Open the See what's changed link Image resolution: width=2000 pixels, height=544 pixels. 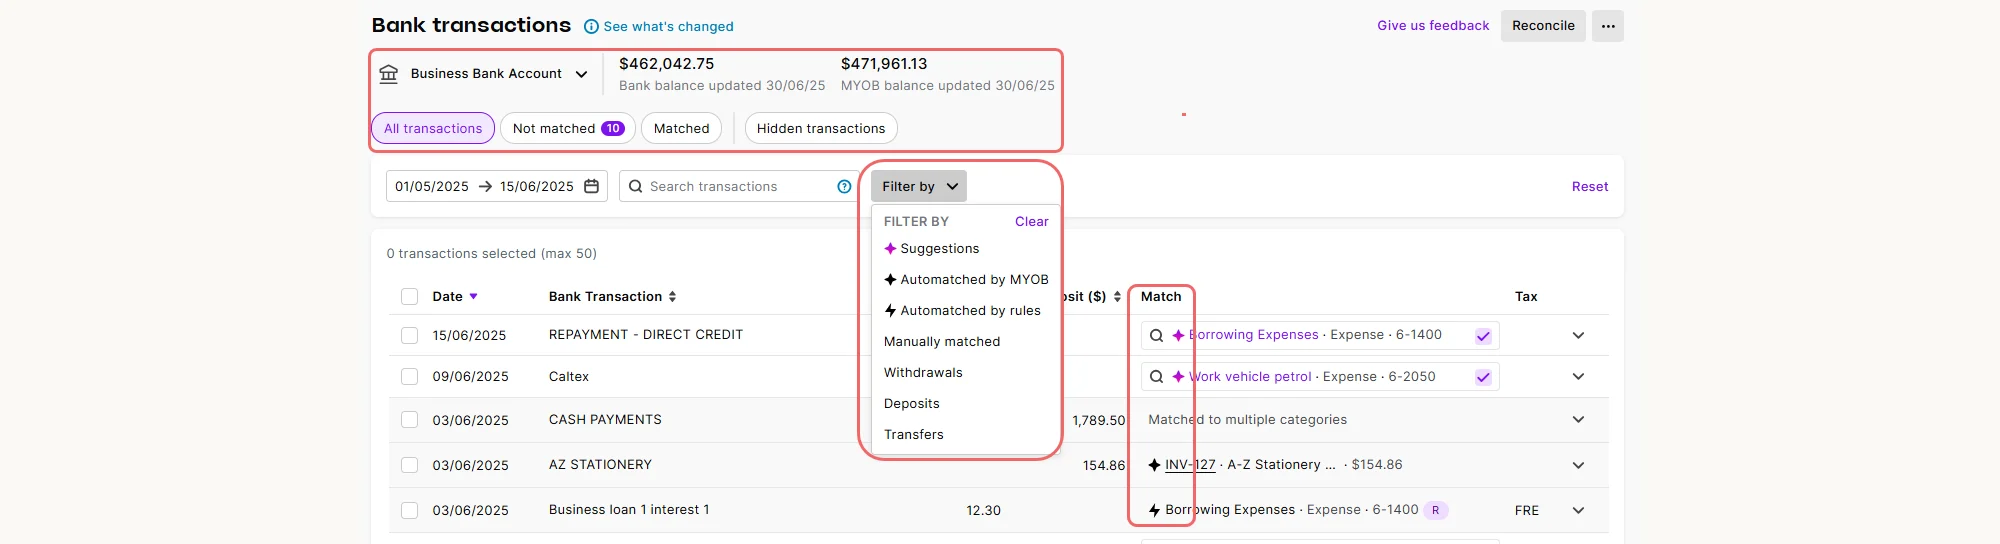668,27
